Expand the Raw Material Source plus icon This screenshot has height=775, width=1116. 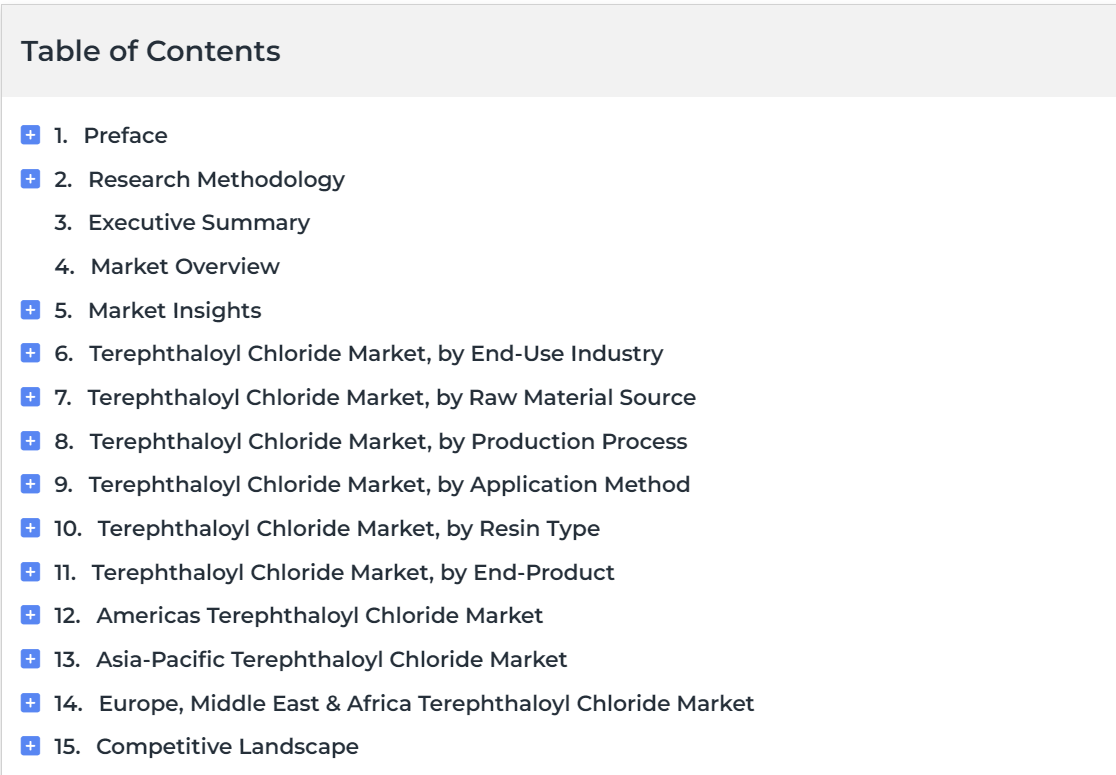(31, 396)
